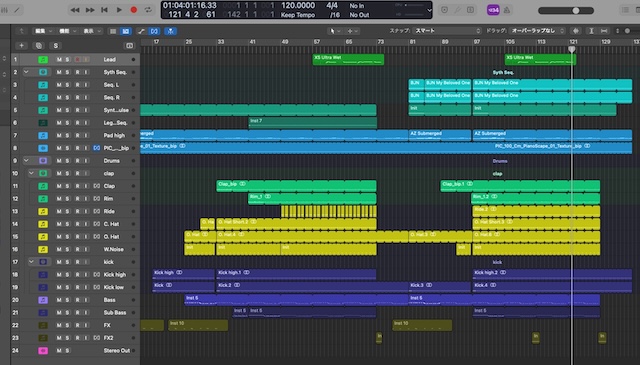Select the Sub Bass track header
Viewport: 640px width, 365px height.
tap(76, 313)
